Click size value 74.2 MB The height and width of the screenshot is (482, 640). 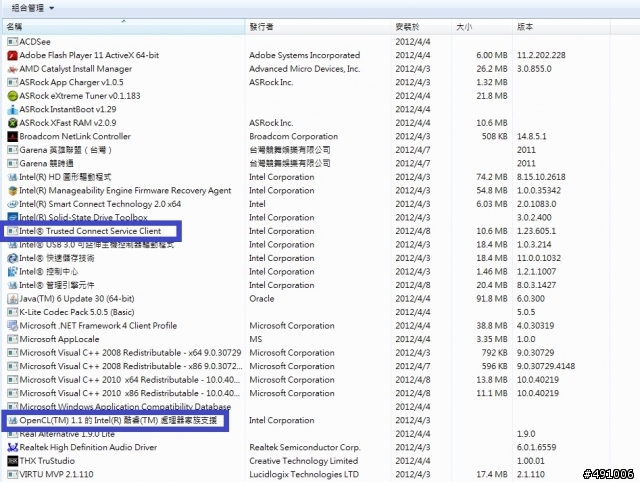point(492,177)
